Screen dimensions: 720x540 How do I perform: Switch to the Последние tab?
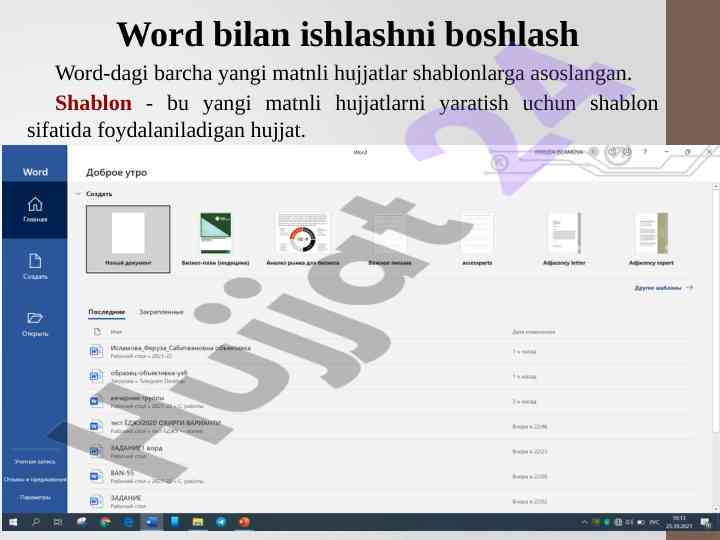tap(107, 312)
